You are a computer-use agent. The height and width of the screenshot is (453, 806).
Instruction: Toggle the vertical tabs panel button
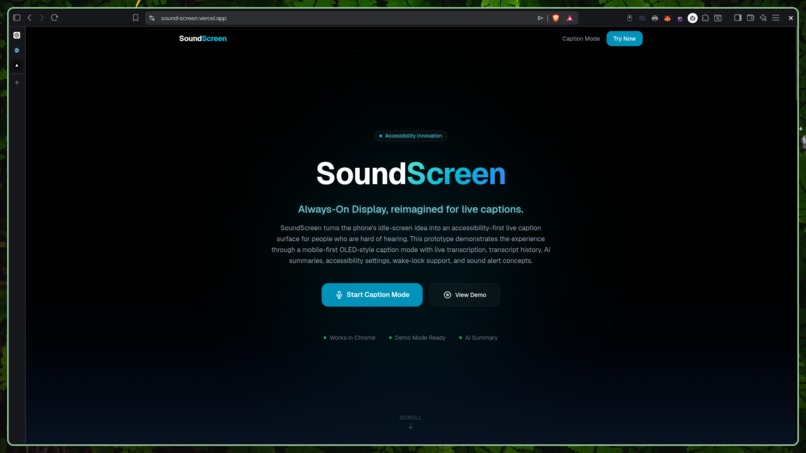16,17
